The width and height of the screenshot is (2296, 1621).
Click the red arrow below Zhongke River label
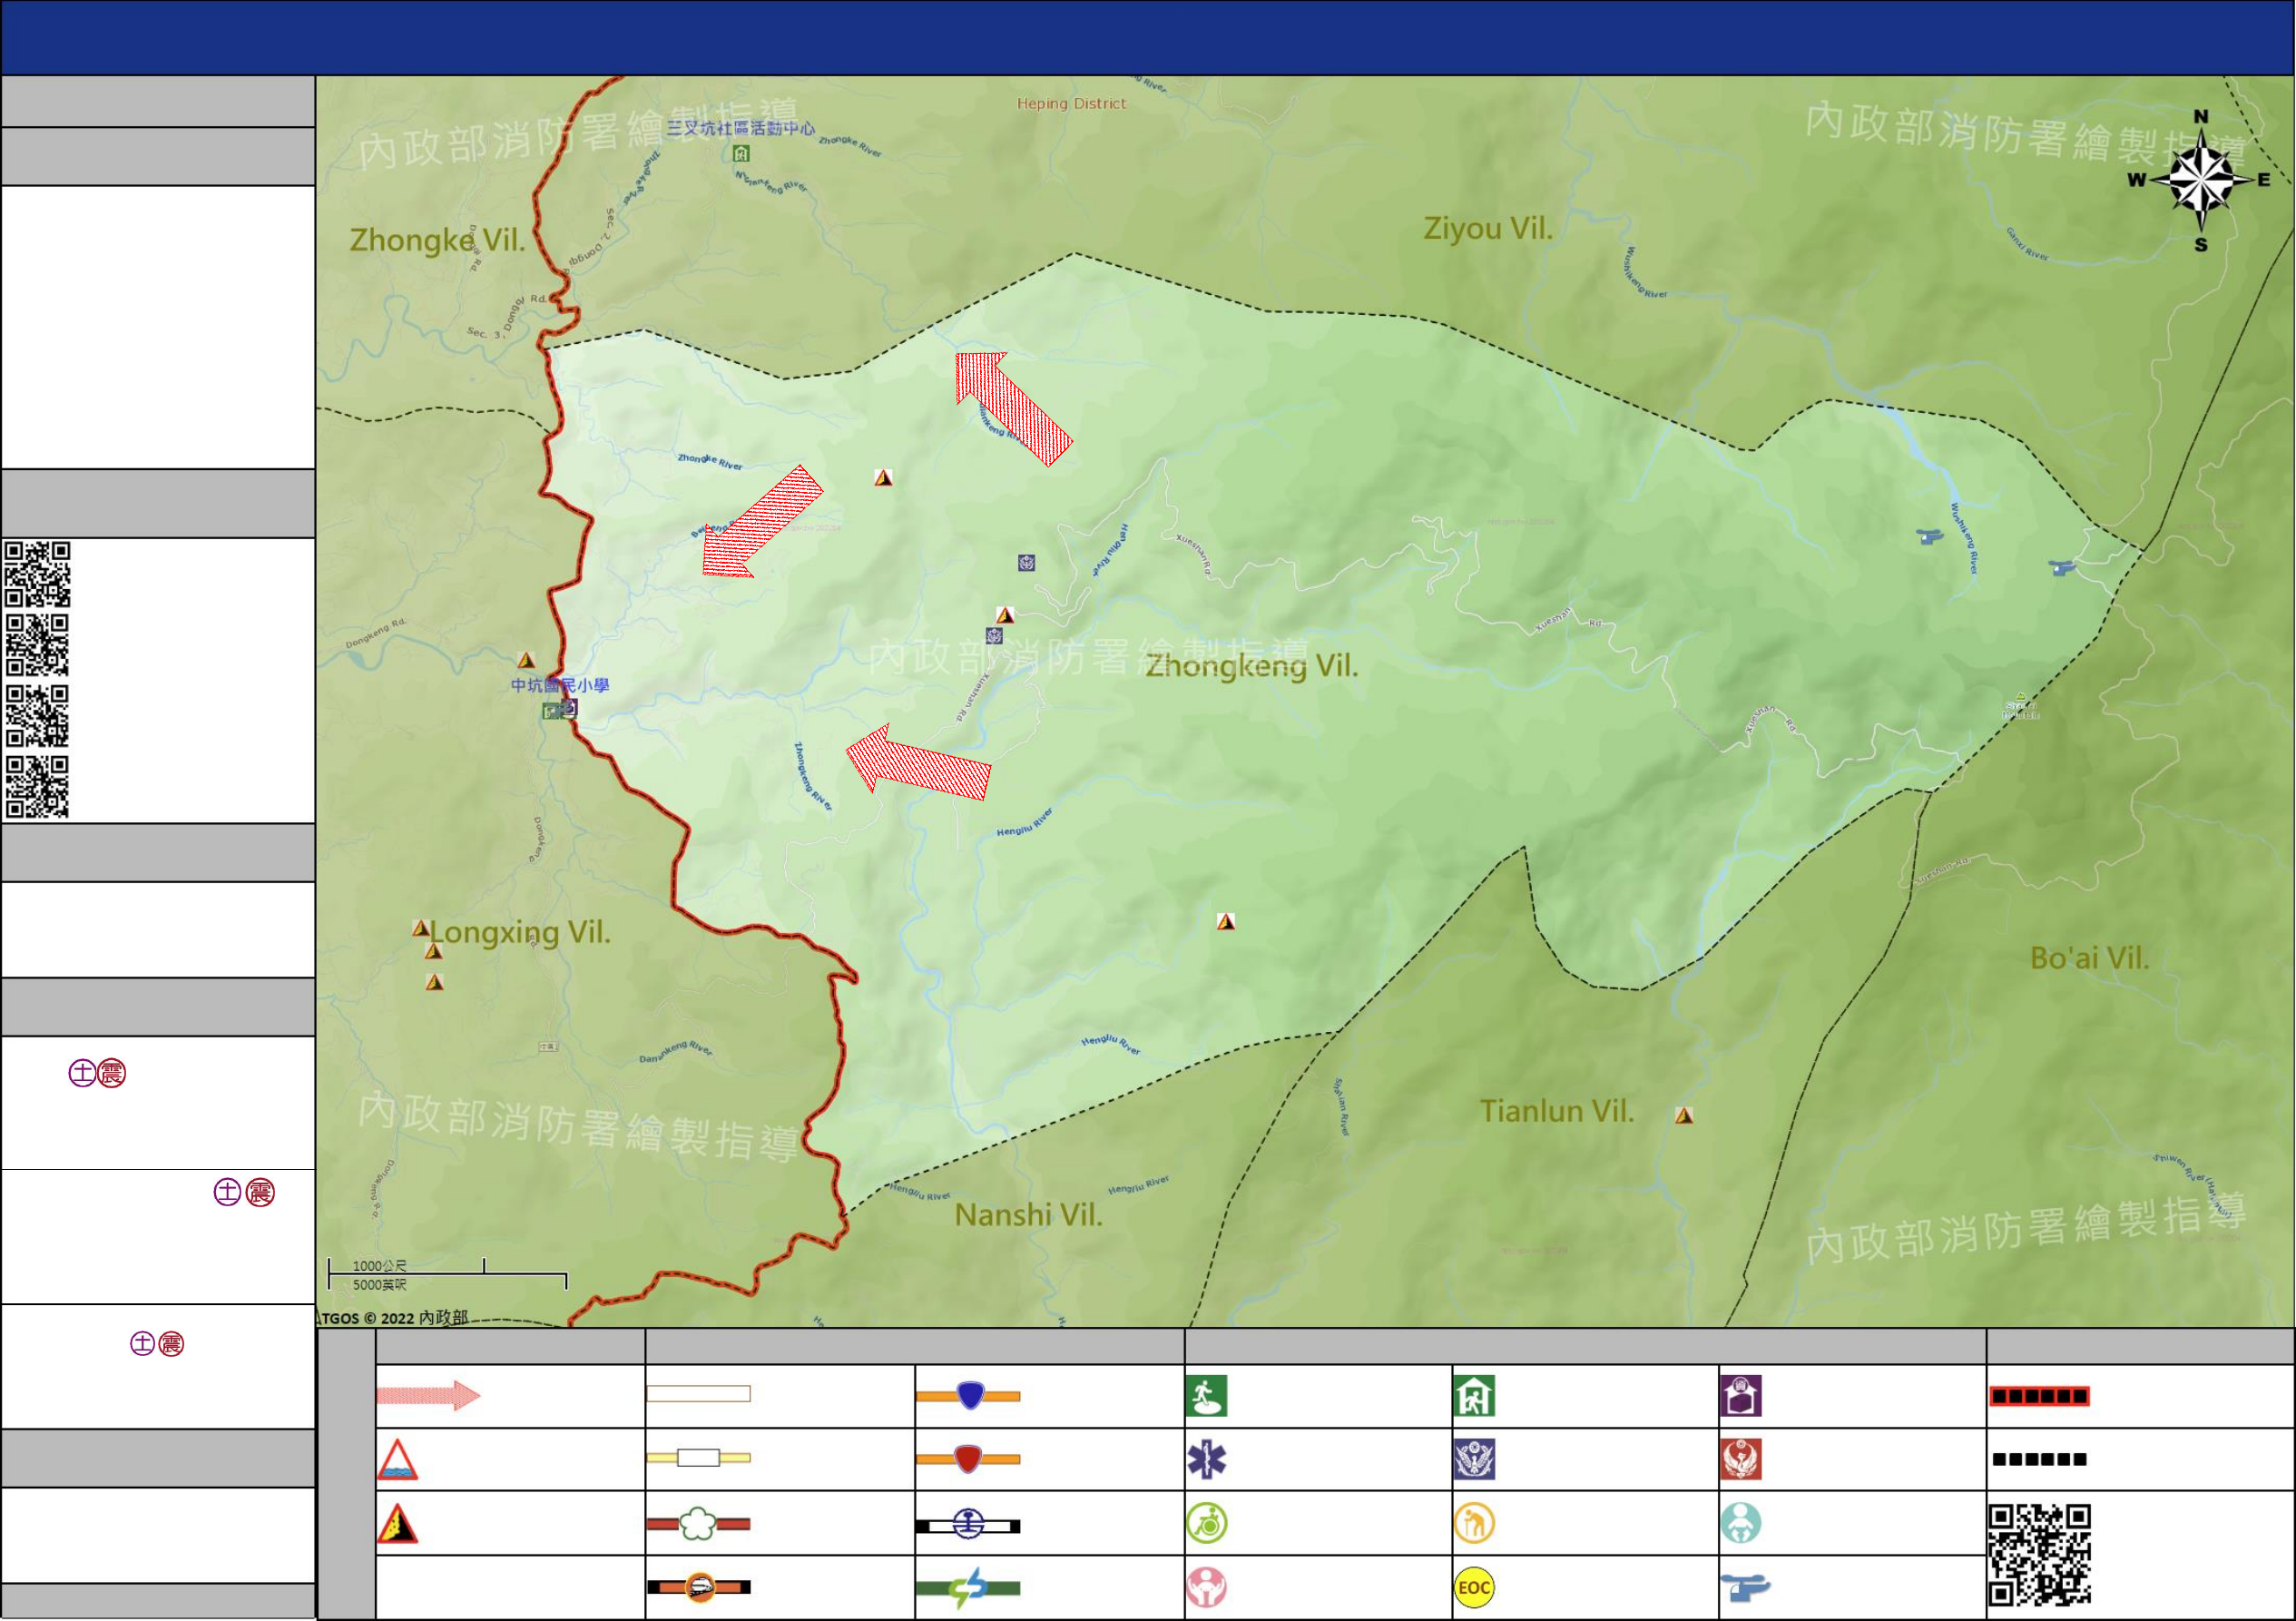[x=762, y=521]
